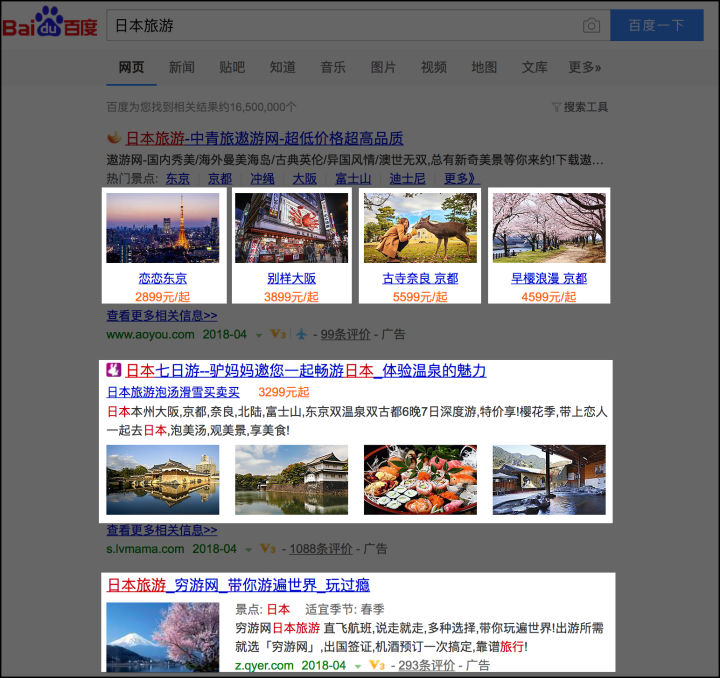The image size is (720, 678).
Task: Click the 恋恋东京 link
Action: pos(163,278)
